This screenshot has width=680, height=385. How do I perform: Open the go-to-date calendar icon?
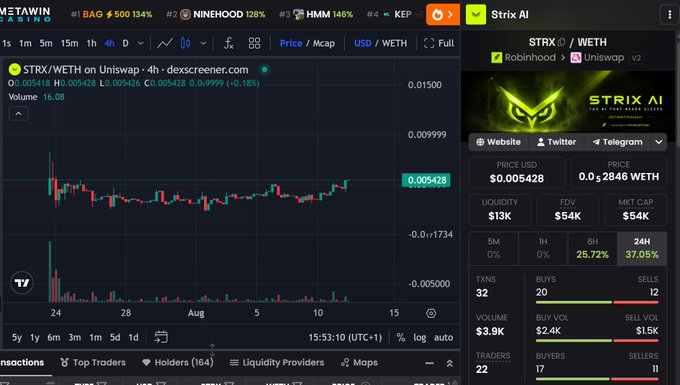point(161,337)
